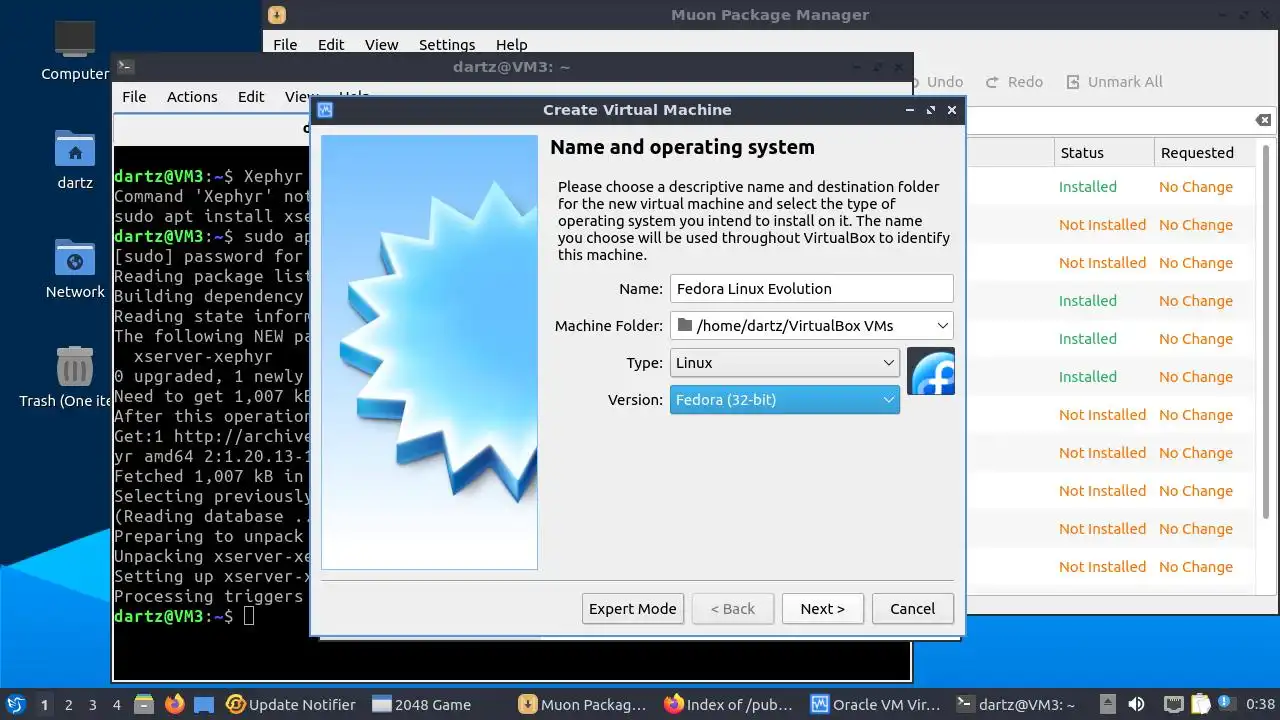
Task: Open the Type dropdown showing Linux
Action: tap(785, 363)
